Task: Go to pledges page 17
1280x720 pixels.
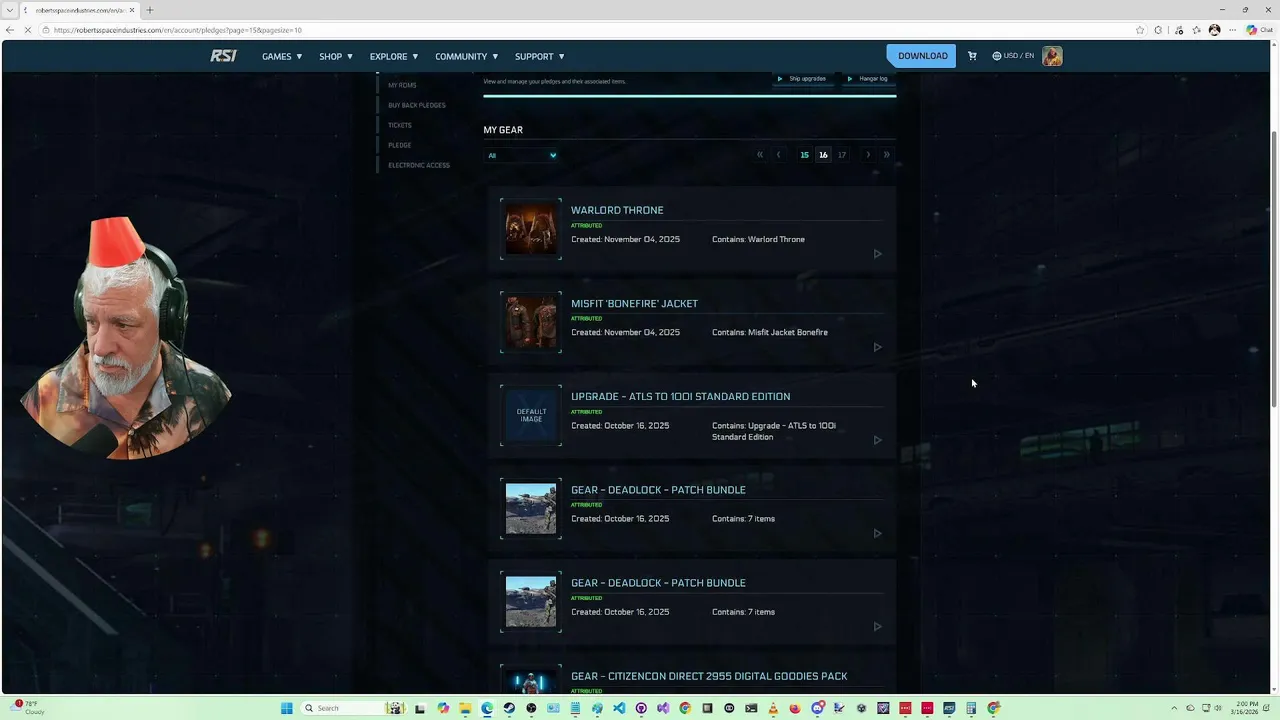Action: click(842, 155)
